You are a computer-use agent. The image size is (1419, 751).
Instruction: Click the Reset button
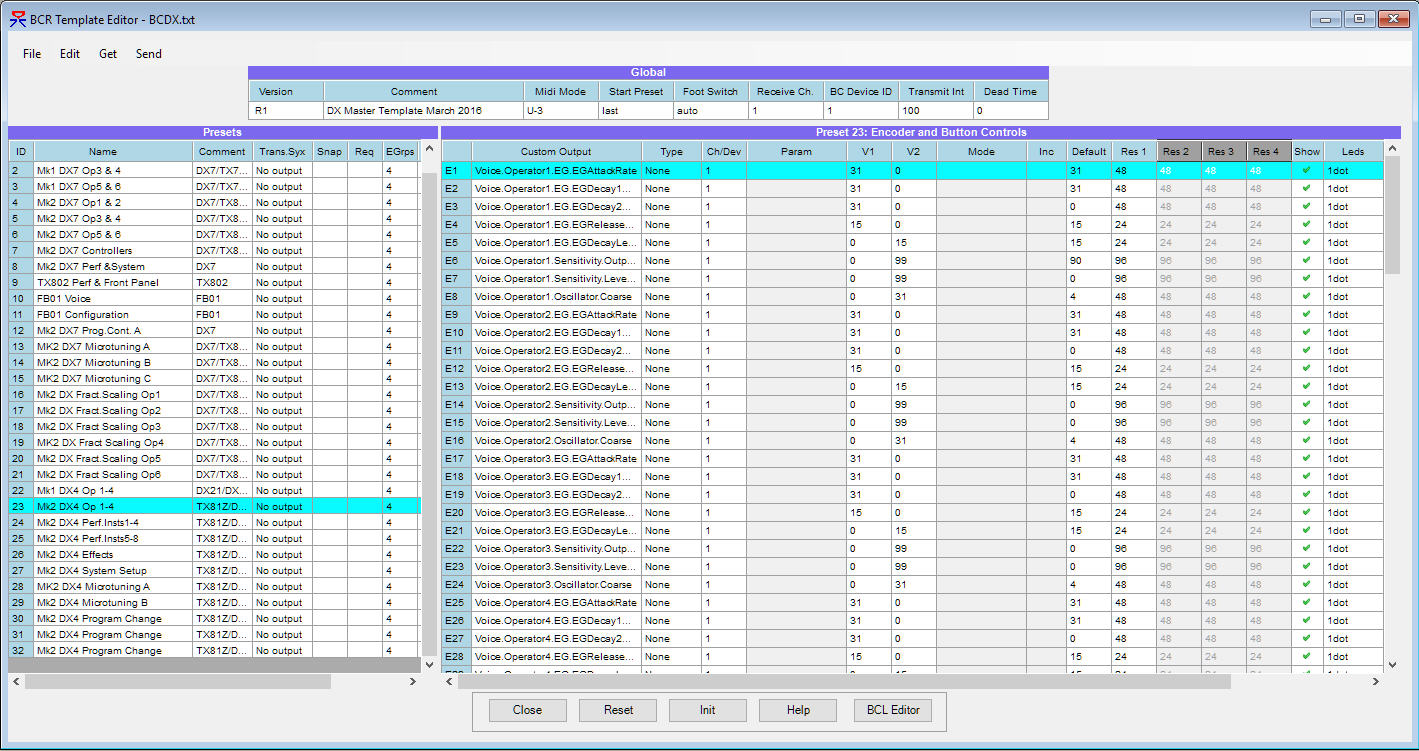pos(618,710)
